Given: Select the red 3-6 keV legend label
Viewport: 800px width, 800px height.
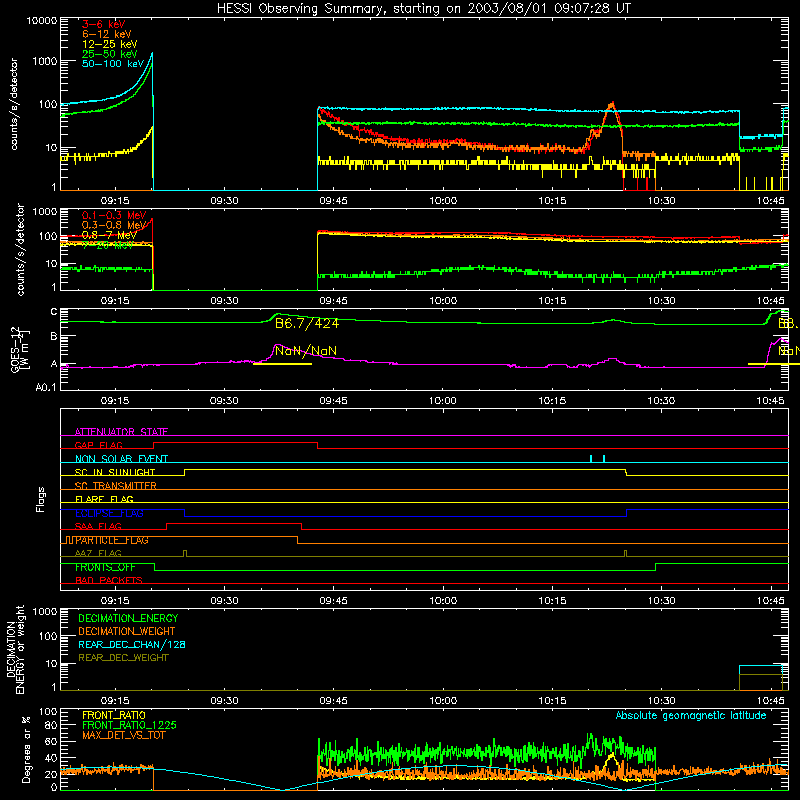Looking at the screenshot, I should 103,24.
